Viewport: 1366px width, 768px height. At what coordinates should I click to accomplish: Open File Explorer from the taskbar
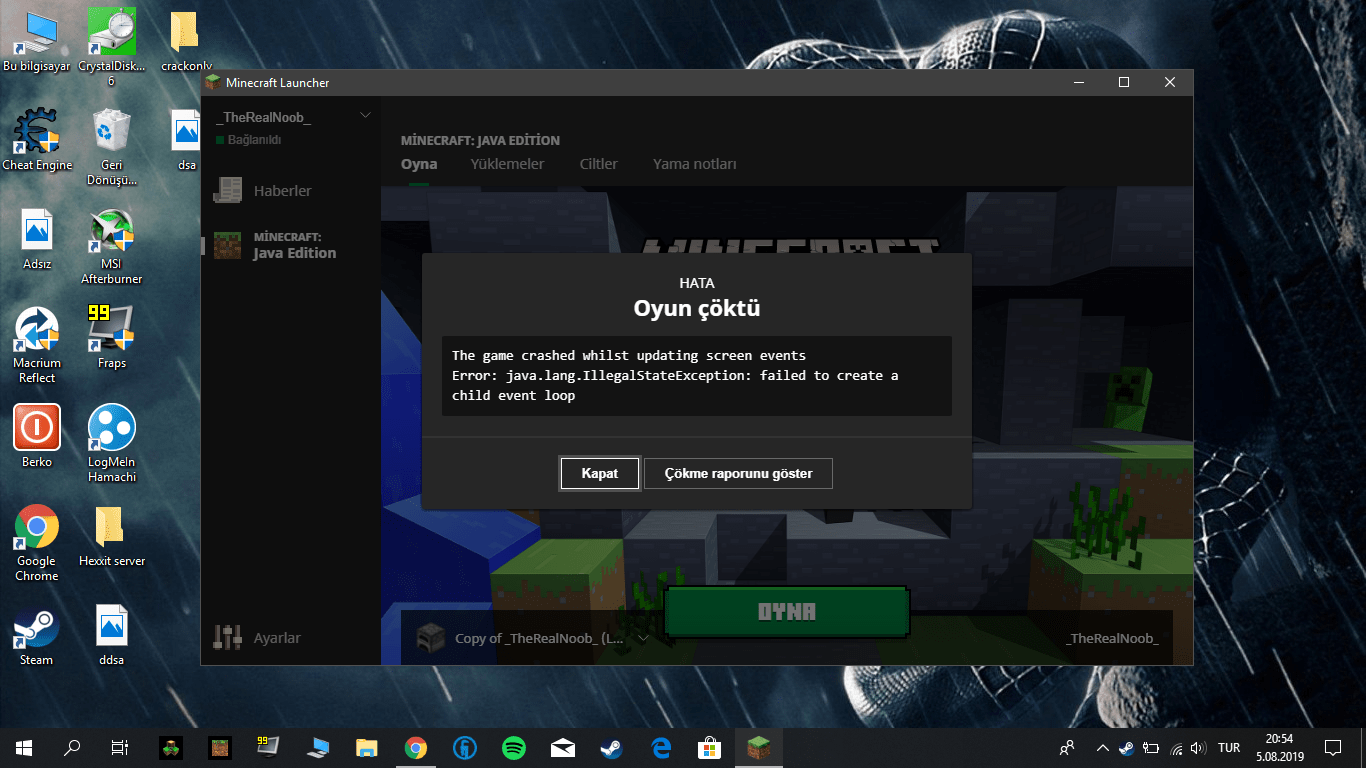(367, 747)
